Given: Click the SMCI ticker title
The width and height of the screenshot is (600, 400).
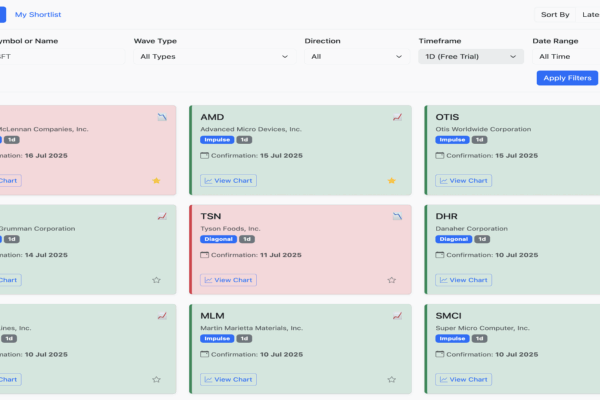Looking at the screenshot, I should (448, 316).
